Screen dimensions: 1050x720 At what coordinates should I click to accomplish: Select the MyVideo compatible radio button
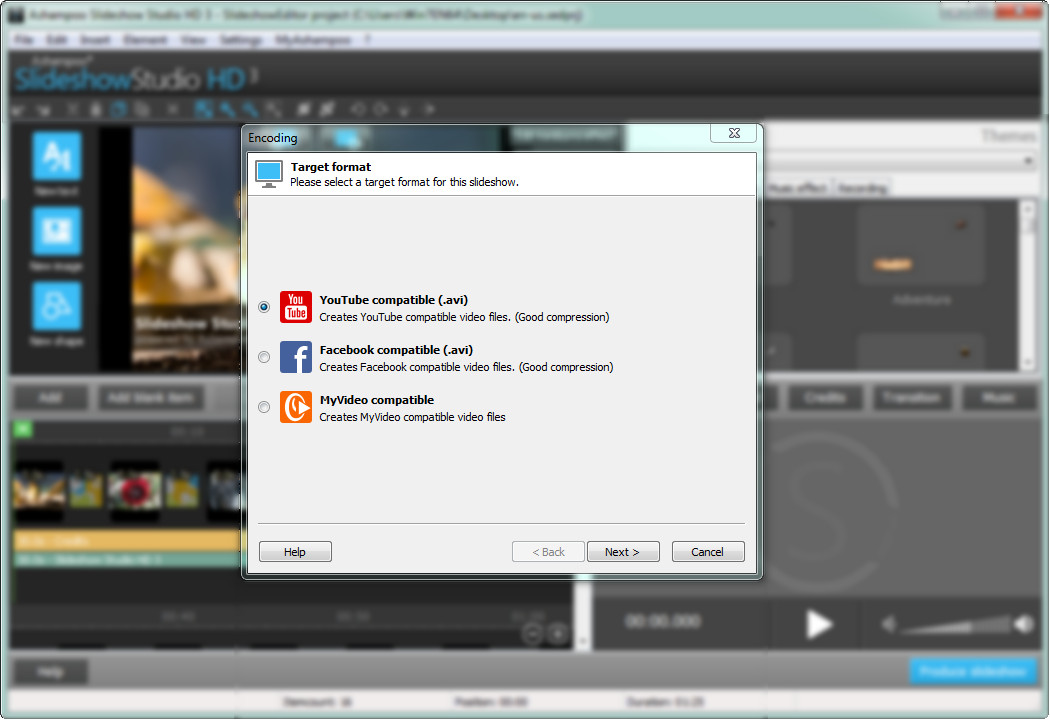264,407
